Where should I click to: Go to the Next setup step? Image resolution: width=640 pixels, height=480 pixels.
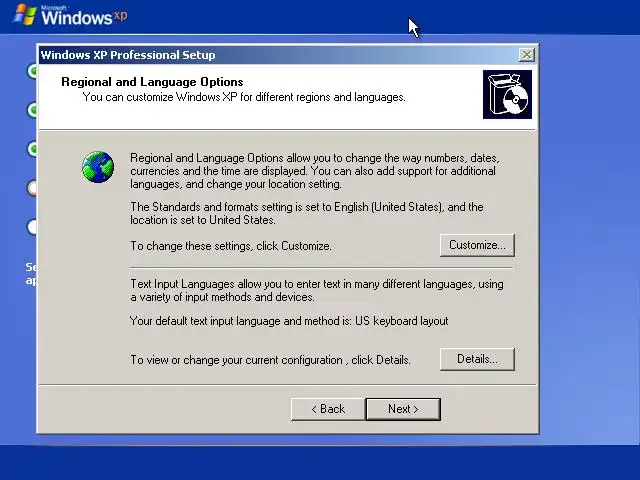click(x=403, y=409)
